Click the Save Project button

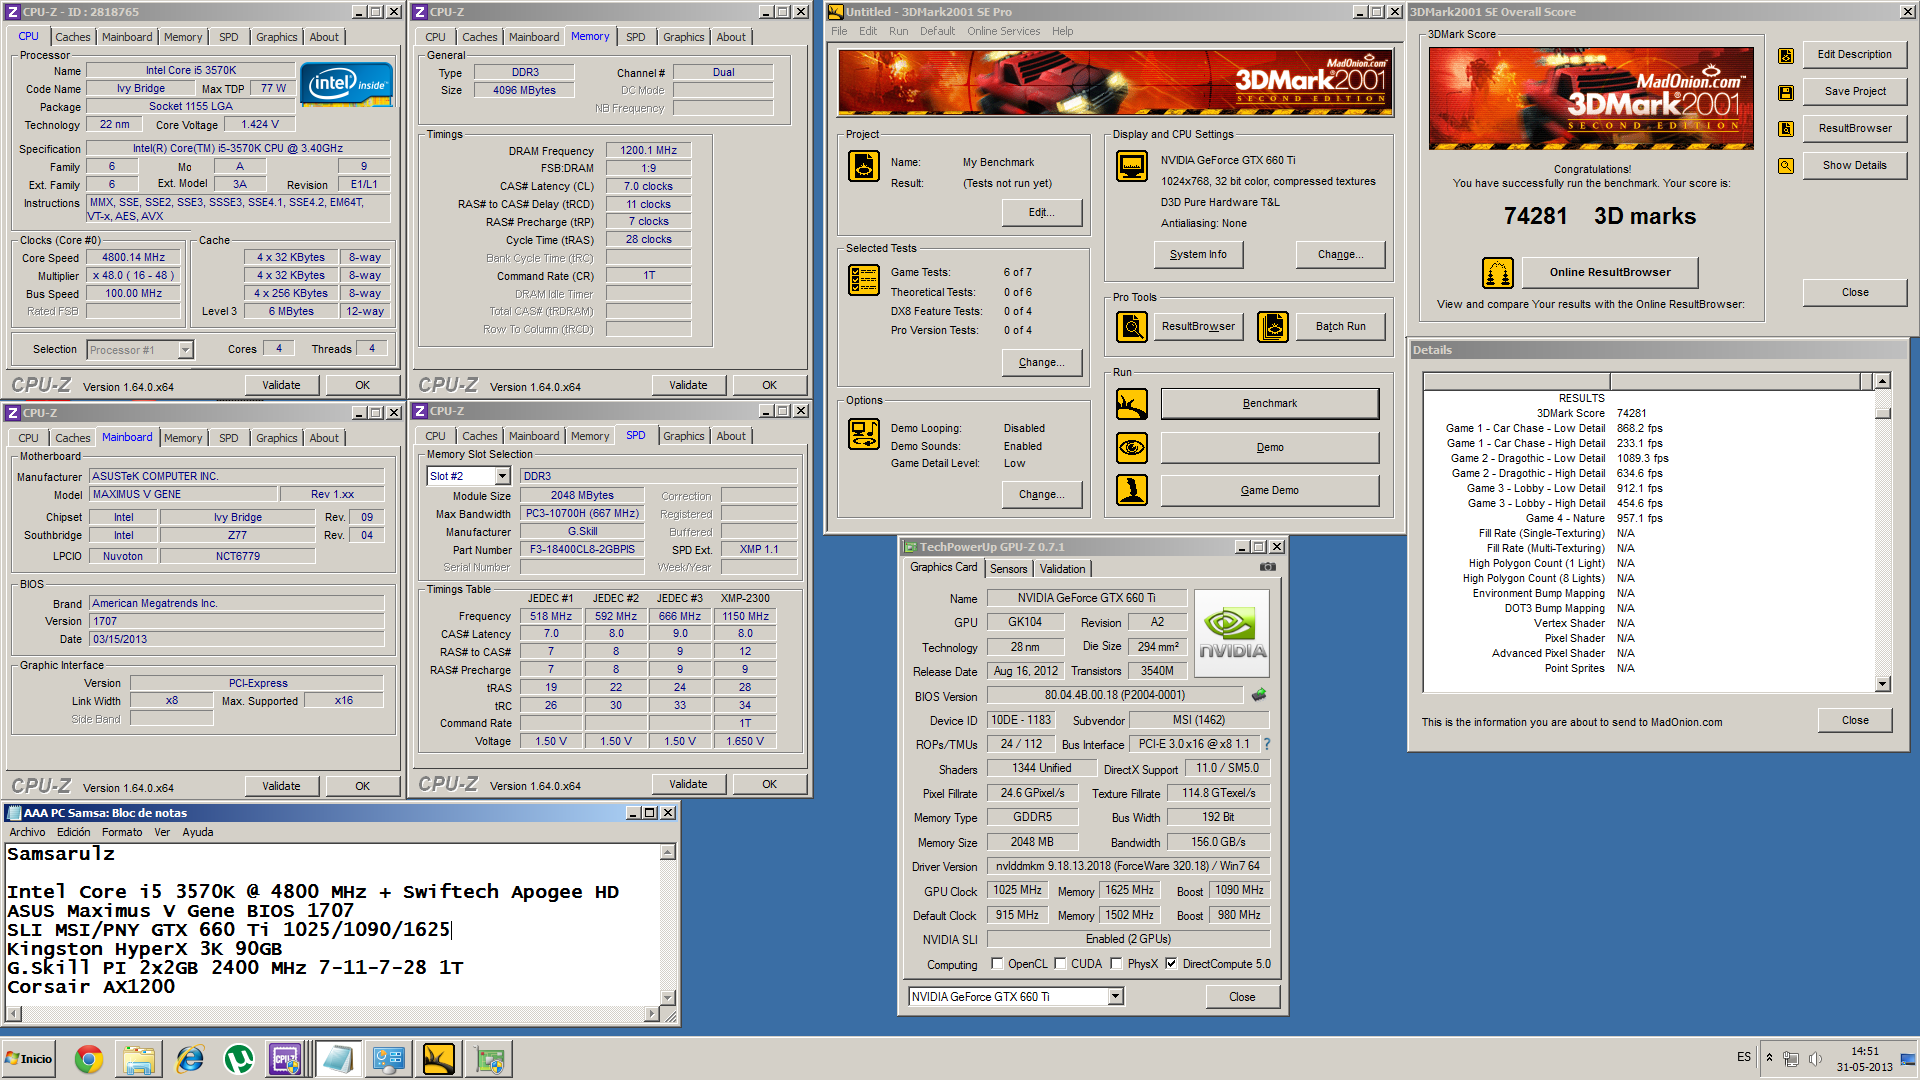click(1855, 92)
